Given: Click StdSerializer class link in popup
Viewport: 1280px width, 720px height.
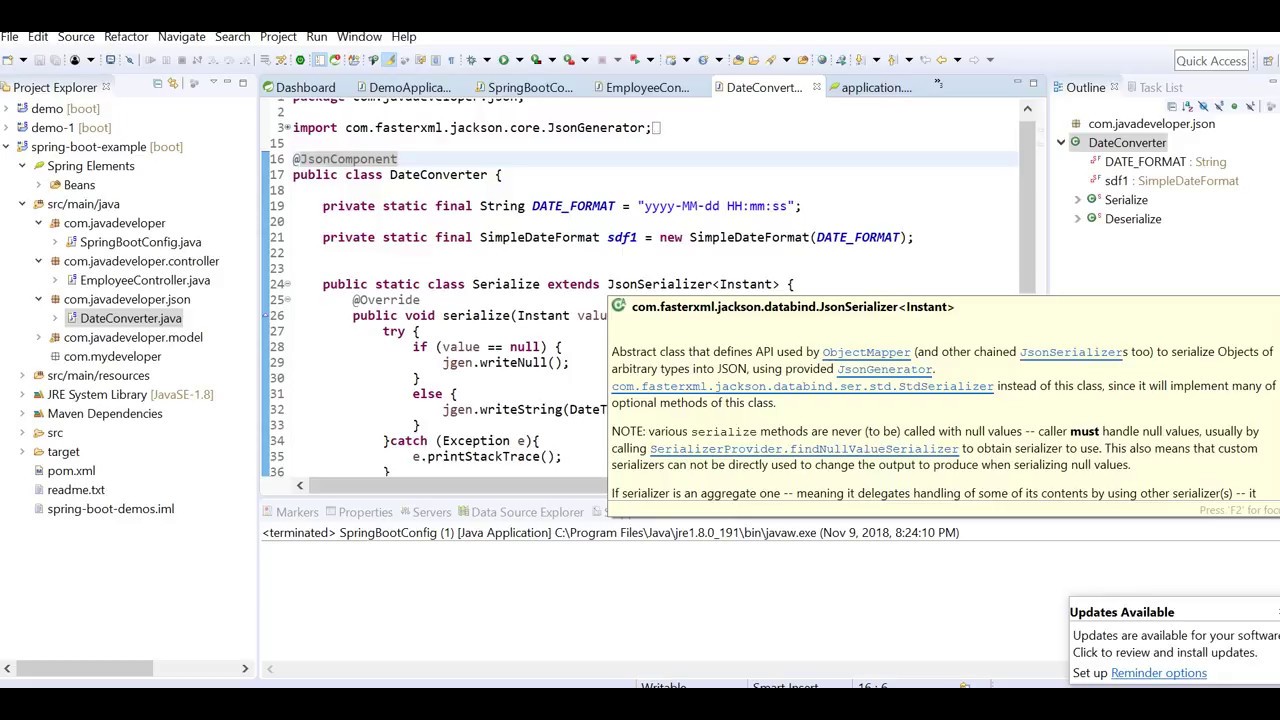Looking at the screenshot, I should (802, 386).
